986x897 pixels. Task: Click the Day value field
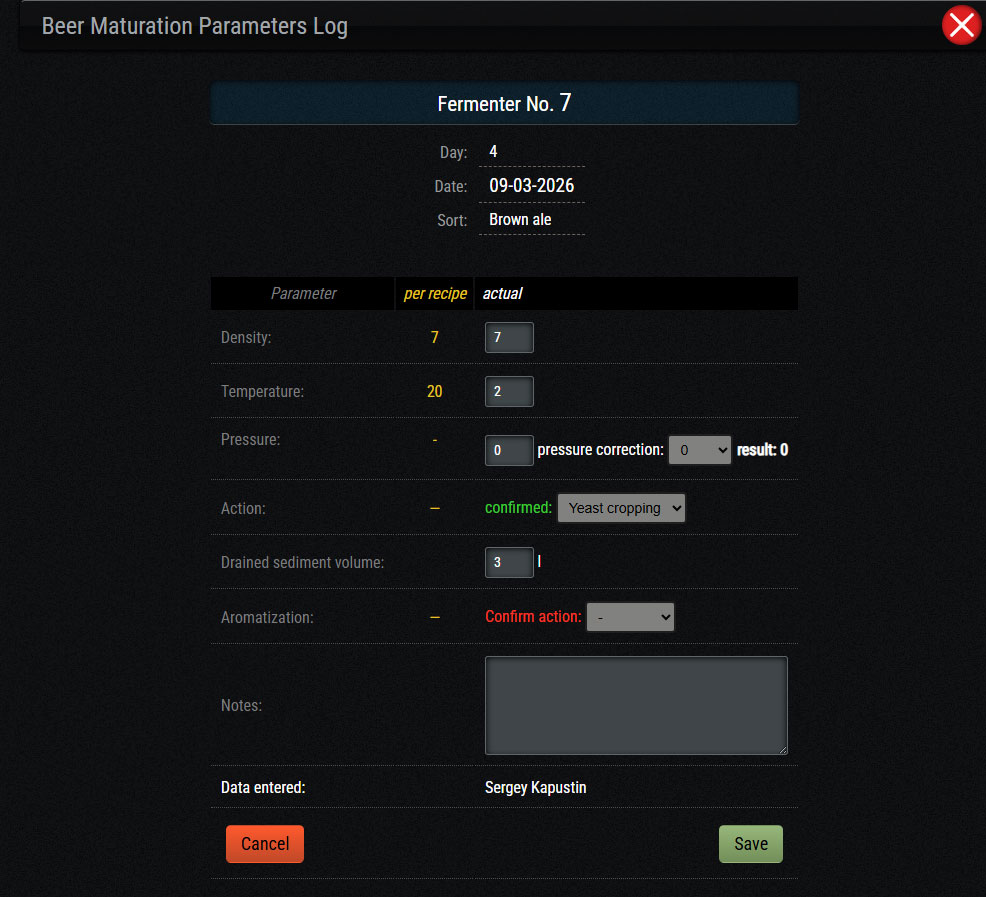point(531,152)
